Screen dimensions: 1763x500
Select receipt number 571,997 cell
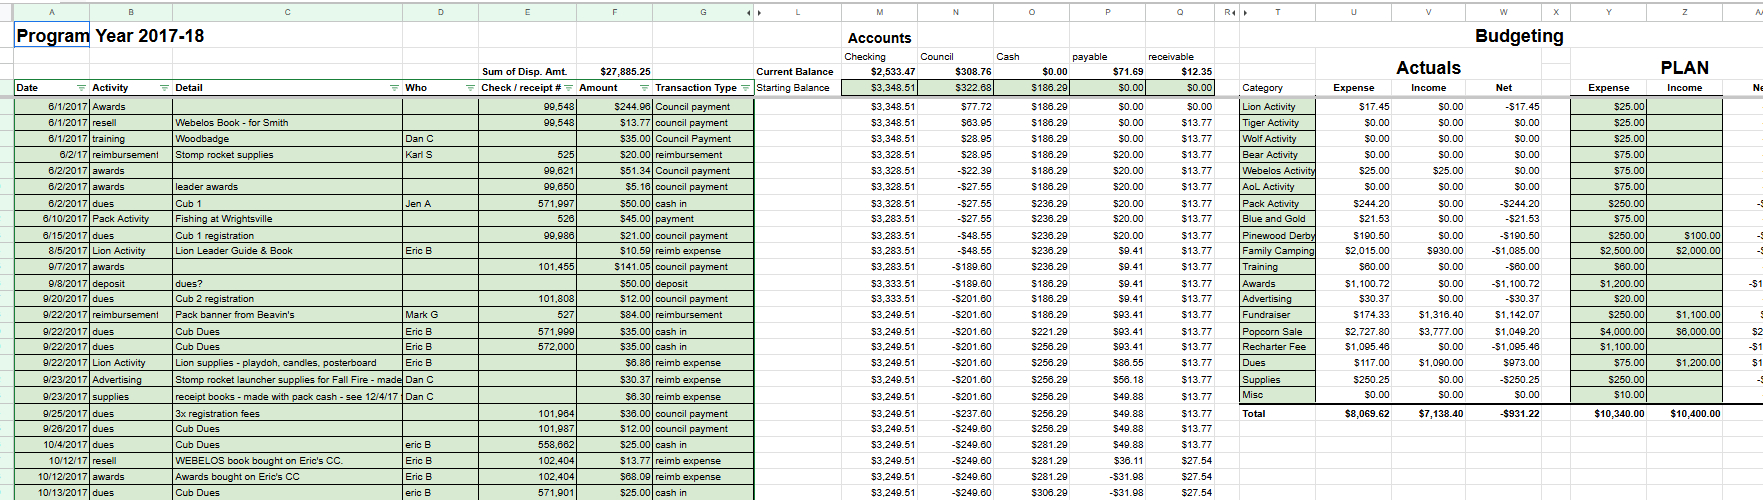click(x=528, y=203)
